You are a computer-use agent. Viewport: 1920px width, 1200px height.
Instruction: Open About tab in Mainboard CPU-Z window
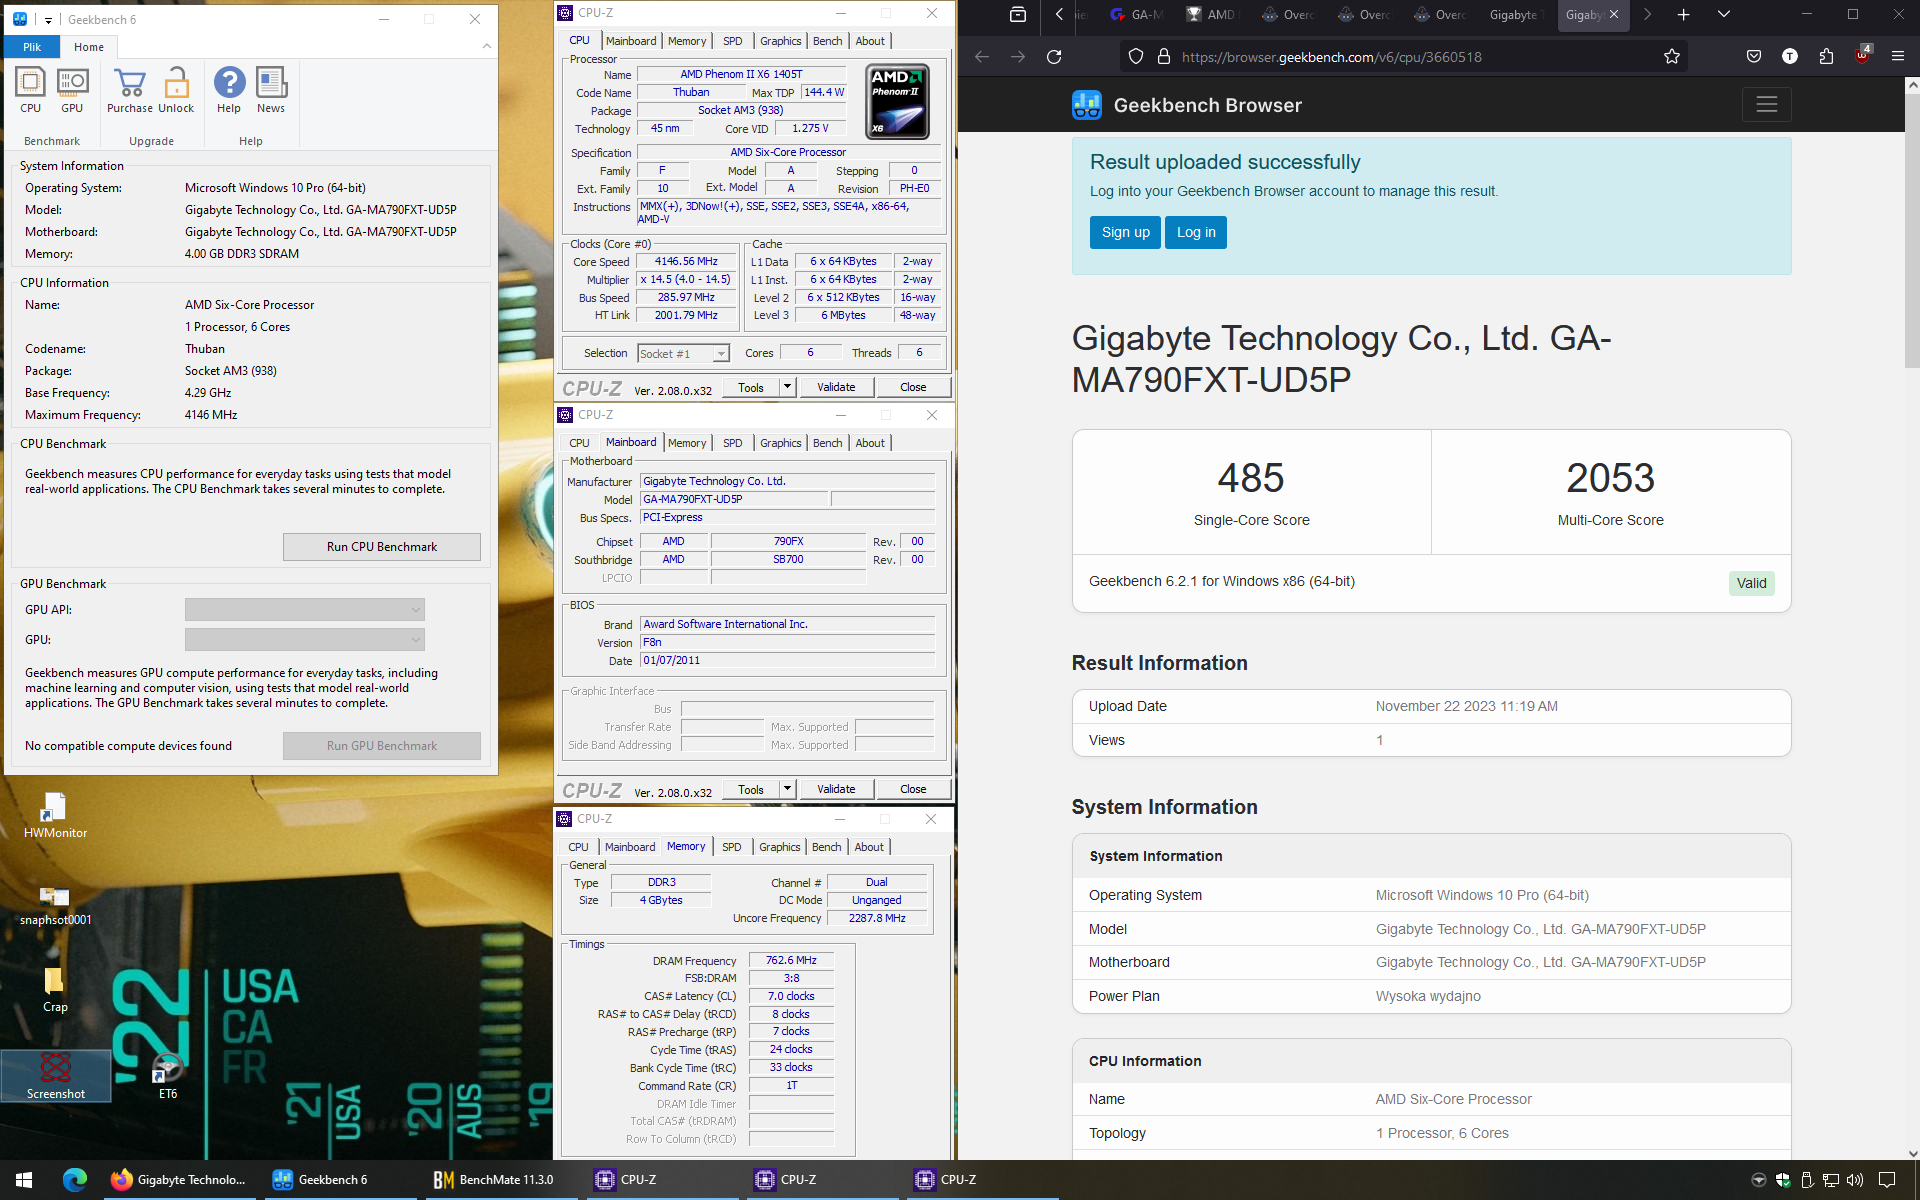(870, 443)
